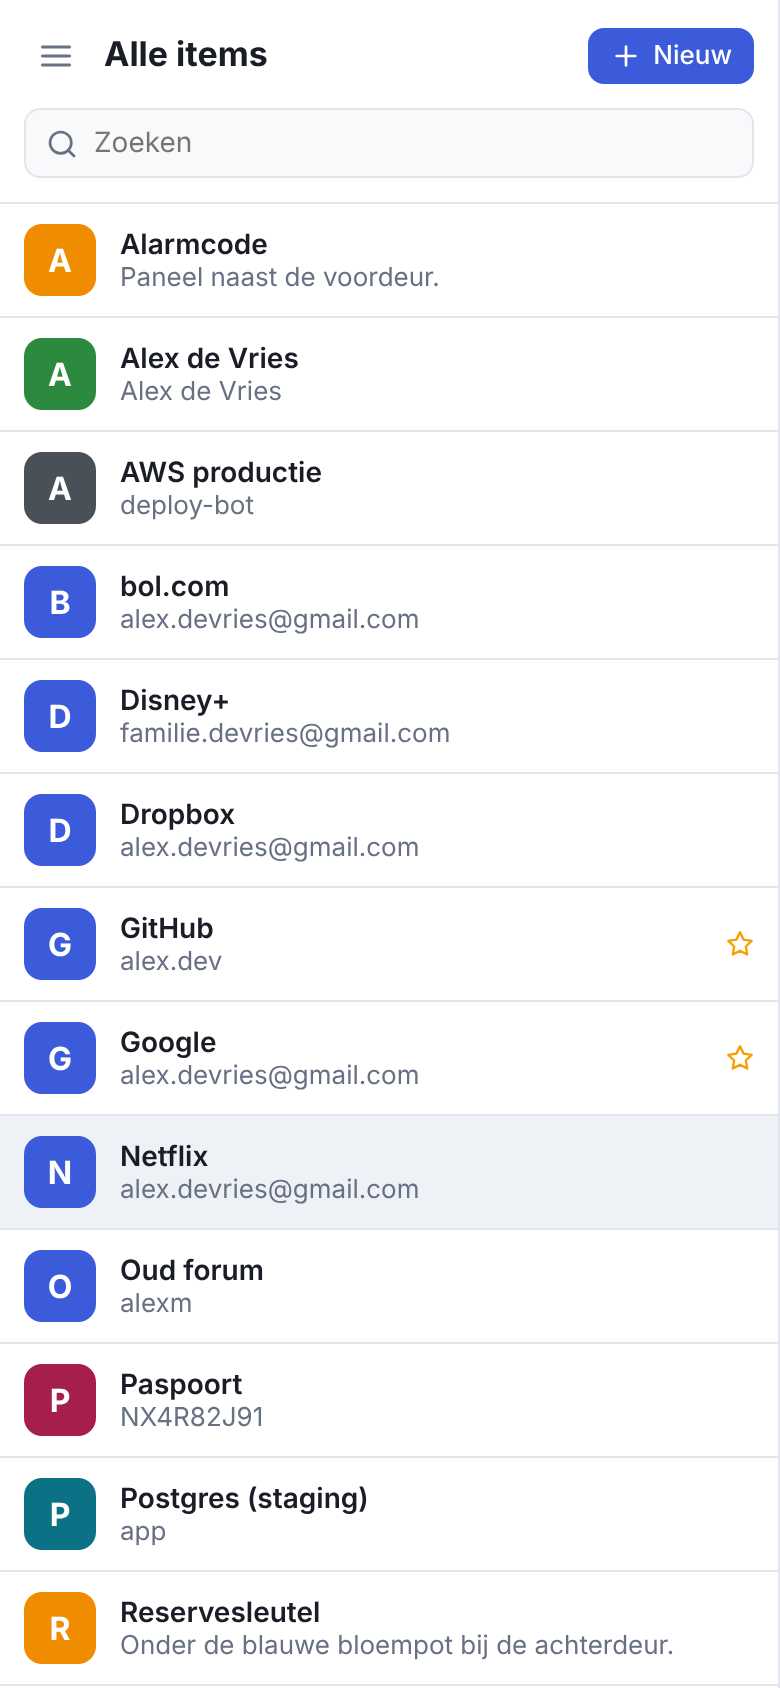
Task: Click the plus icon in Nieuw button
Action: pyautogui.click(x=626, y=56)
